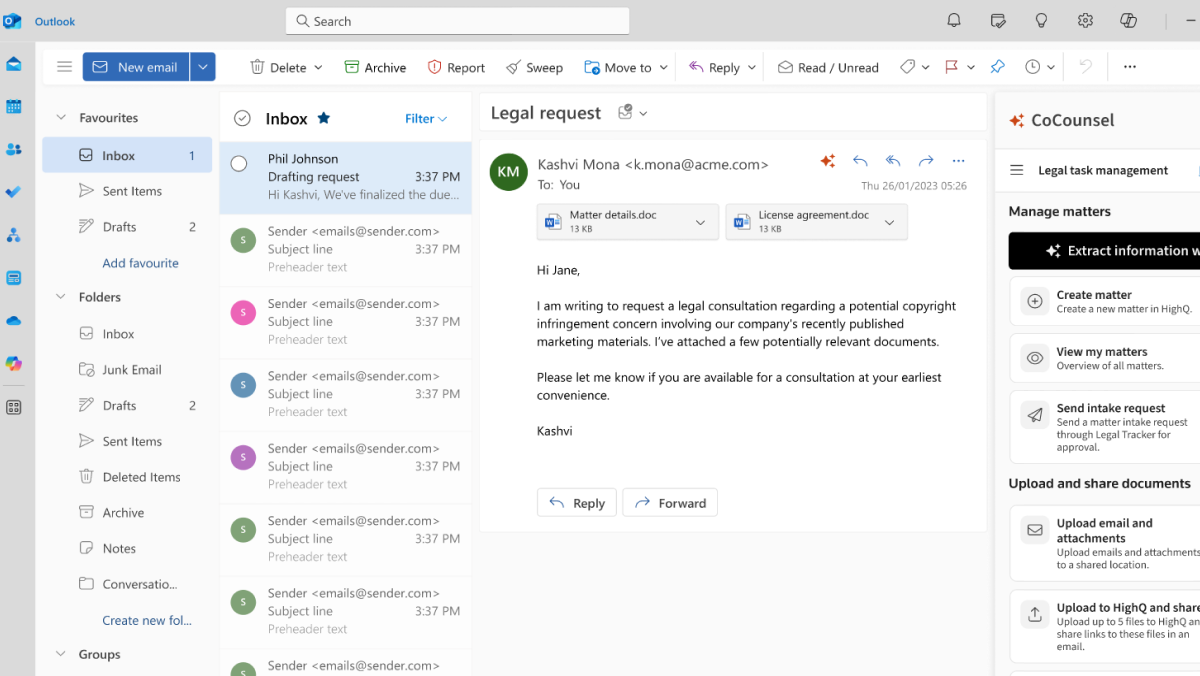1200x676 pixels.
Task: Open Sweep from the toolbar
Action: 534,67
